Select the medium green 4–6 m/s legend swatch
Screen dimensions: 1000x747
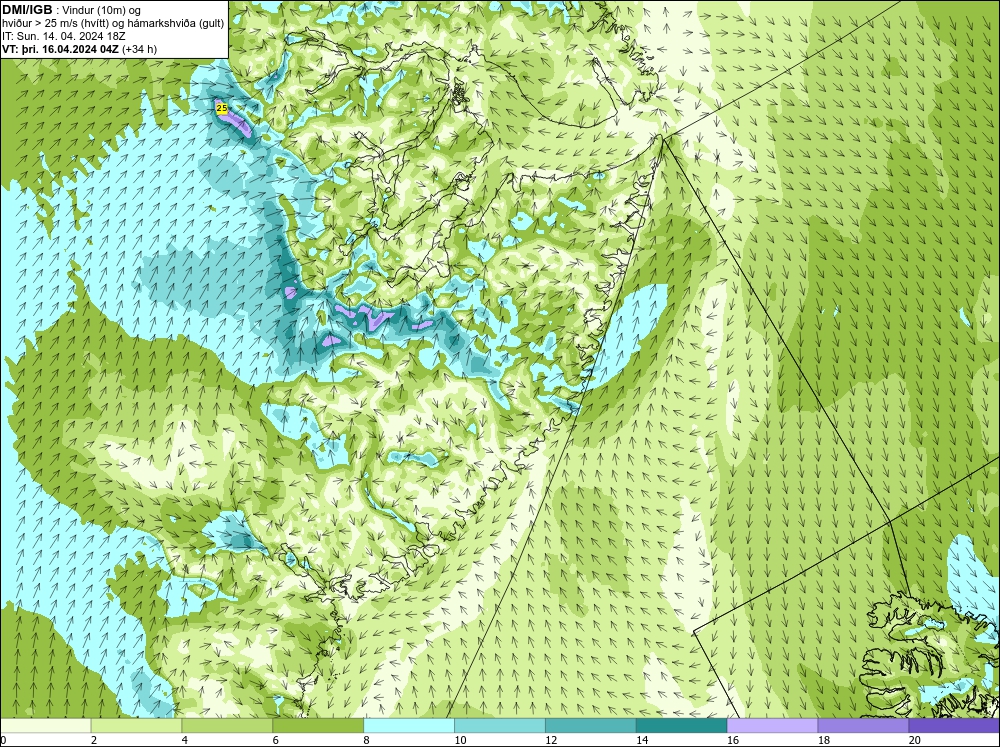point(227,726)
